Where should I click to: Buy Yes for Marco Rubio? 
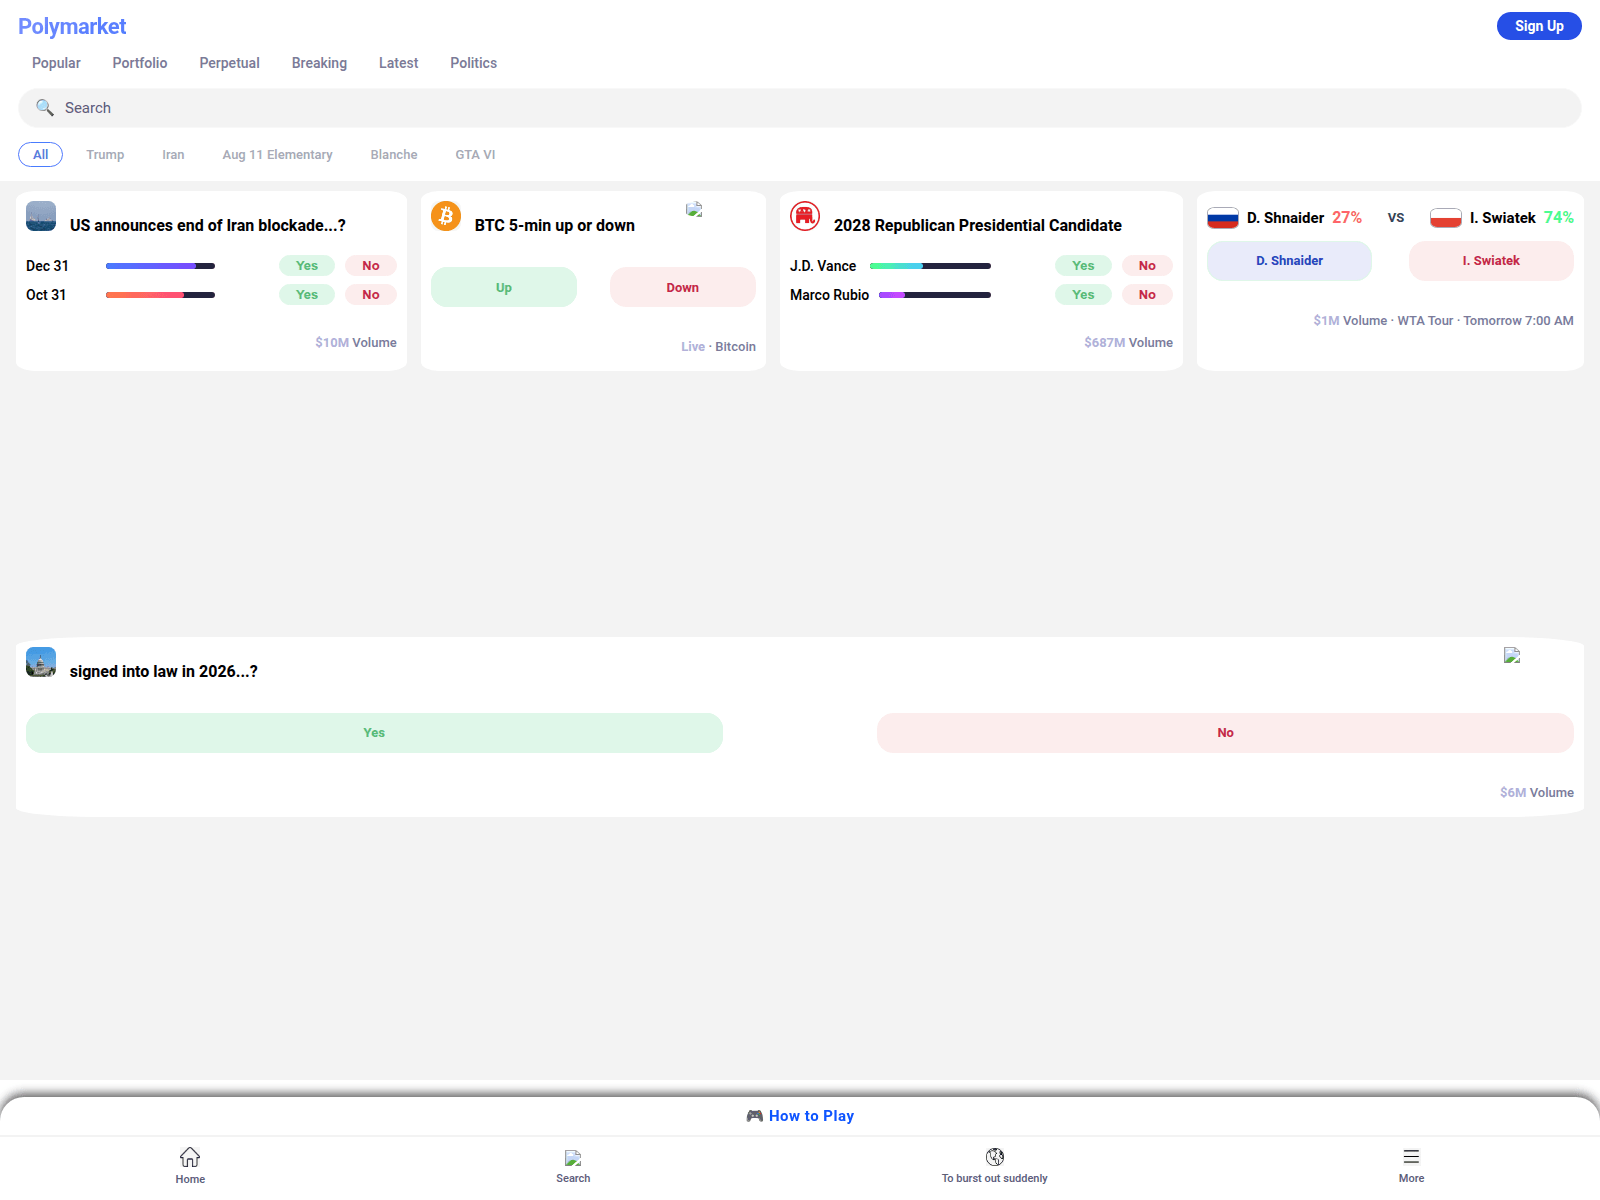1083,295
